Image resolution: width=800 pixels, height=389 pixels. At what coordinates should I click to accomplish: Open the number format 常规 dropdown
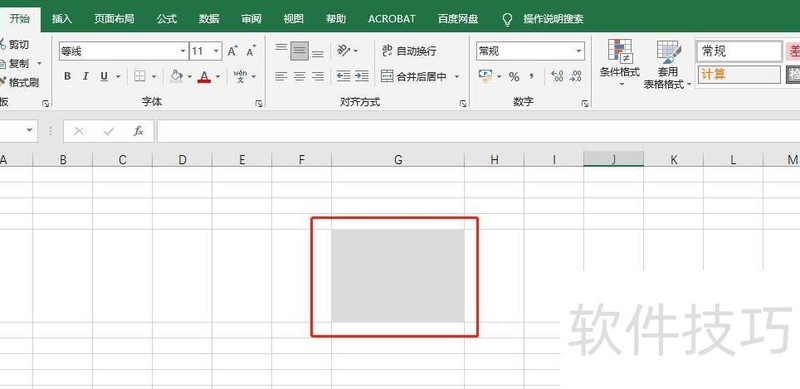(579, 51)
